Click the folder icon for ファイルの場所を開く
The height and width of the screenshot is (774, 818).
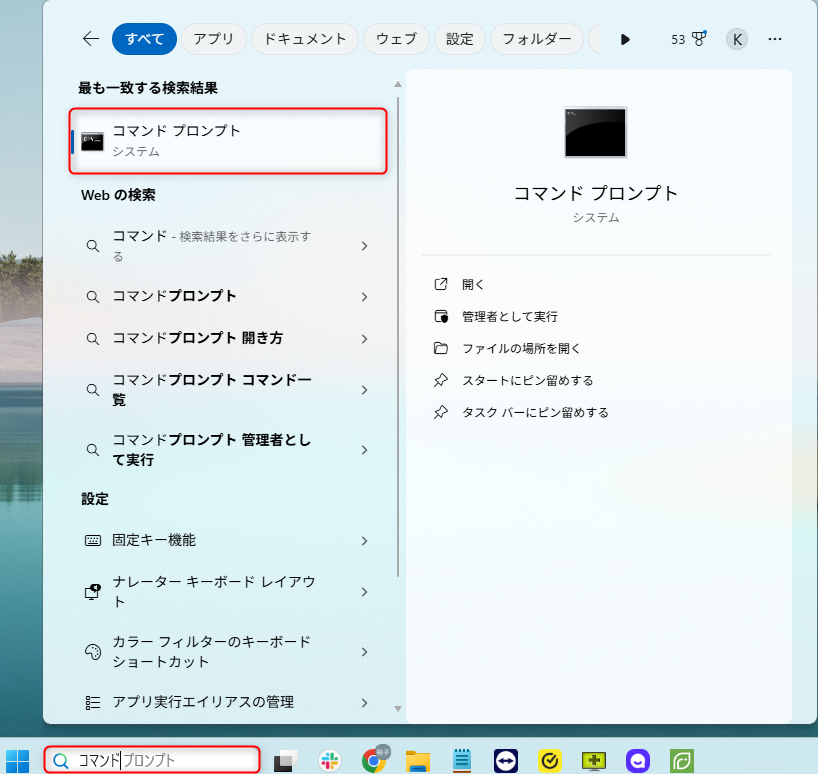click(441, 348)
